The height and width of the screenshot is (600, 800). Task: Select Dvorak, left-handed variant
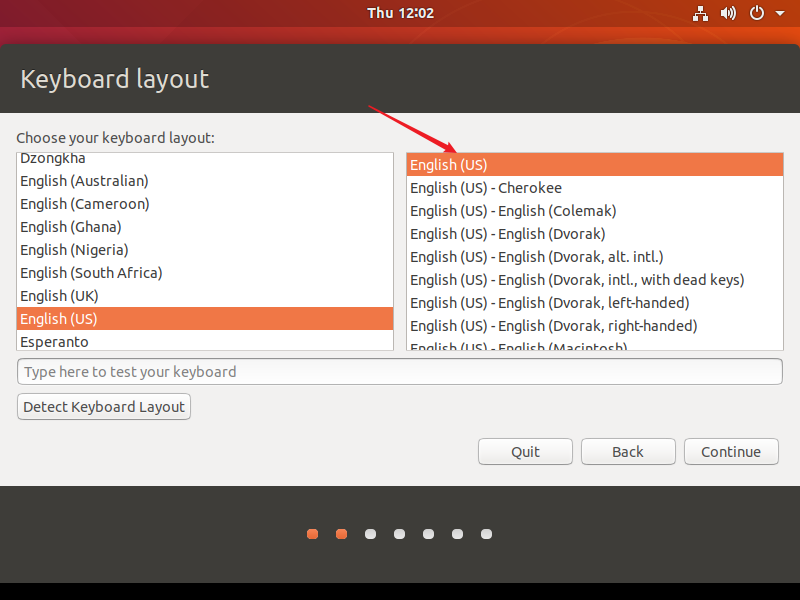(595, 303)
